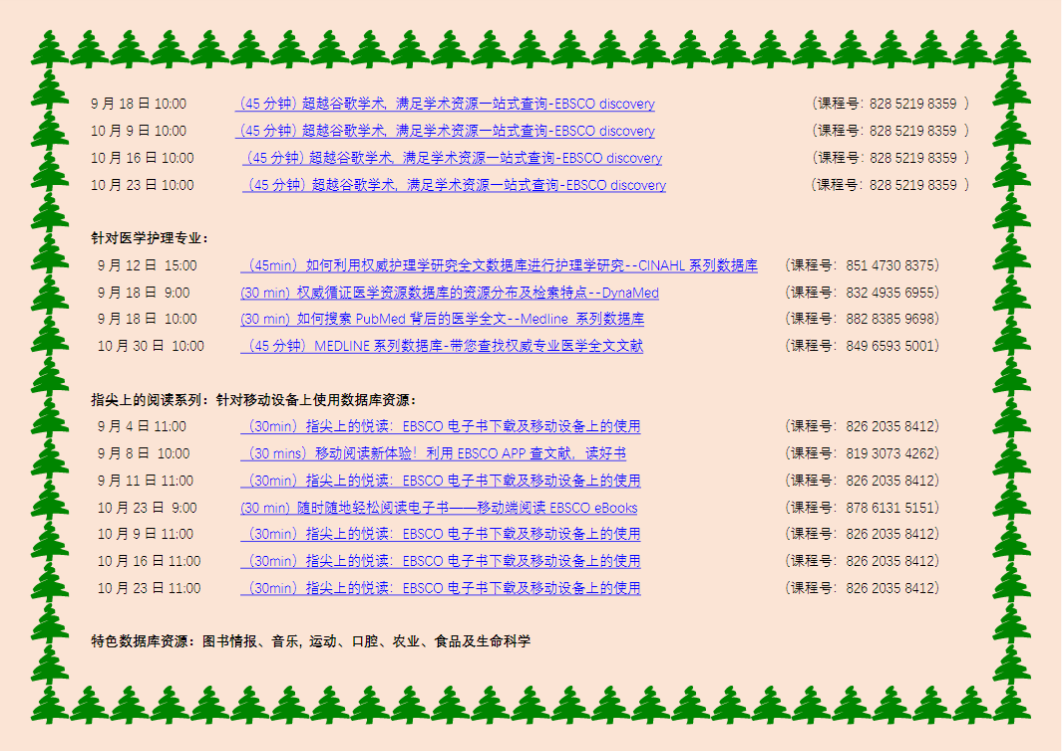Open the 10月30日 MEDLINE 45分钟 session link
Screen dimensions: 1062x751
pyautogui.click(x=441, y=346)
